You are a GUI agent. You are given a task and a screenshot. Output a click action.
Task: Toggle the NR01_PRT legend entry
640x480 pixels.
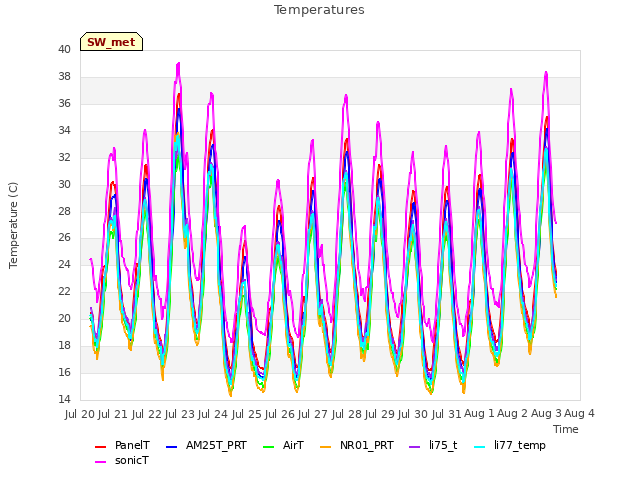[x=357, y=445]
